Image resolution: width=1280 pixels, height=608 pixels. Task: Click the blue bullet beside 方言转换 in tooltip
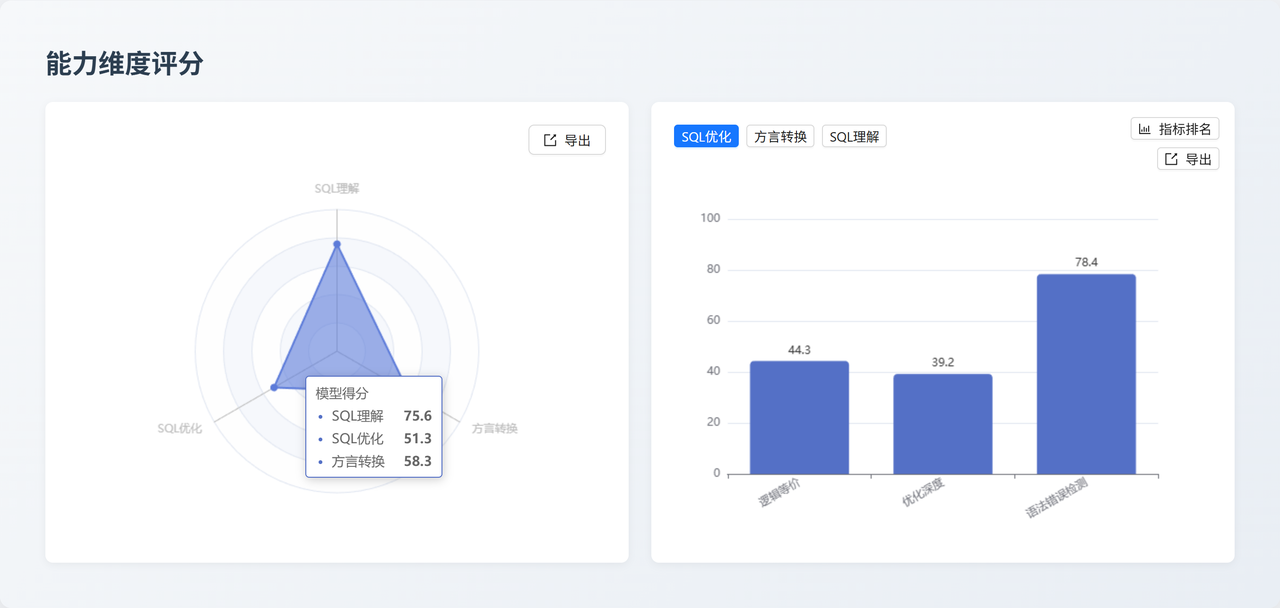tap(321, 462)
